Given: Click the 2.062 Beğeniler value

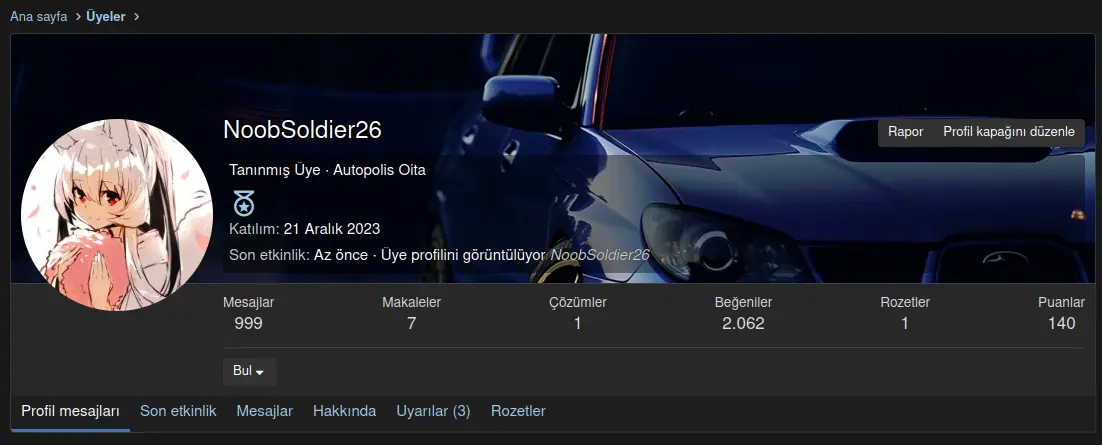Looking at the screenshot, I should [743, 323].
